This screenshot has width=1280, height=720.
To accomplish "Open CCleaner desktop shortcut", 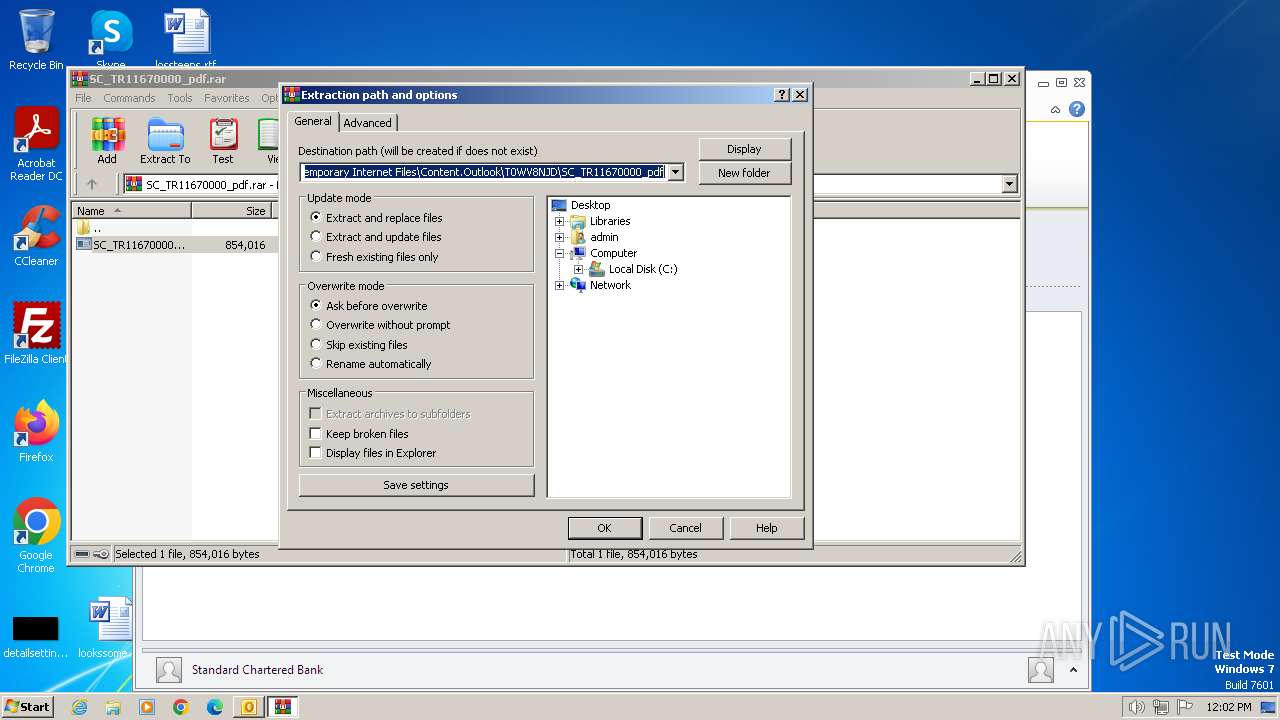I will [x=36, y=236].
